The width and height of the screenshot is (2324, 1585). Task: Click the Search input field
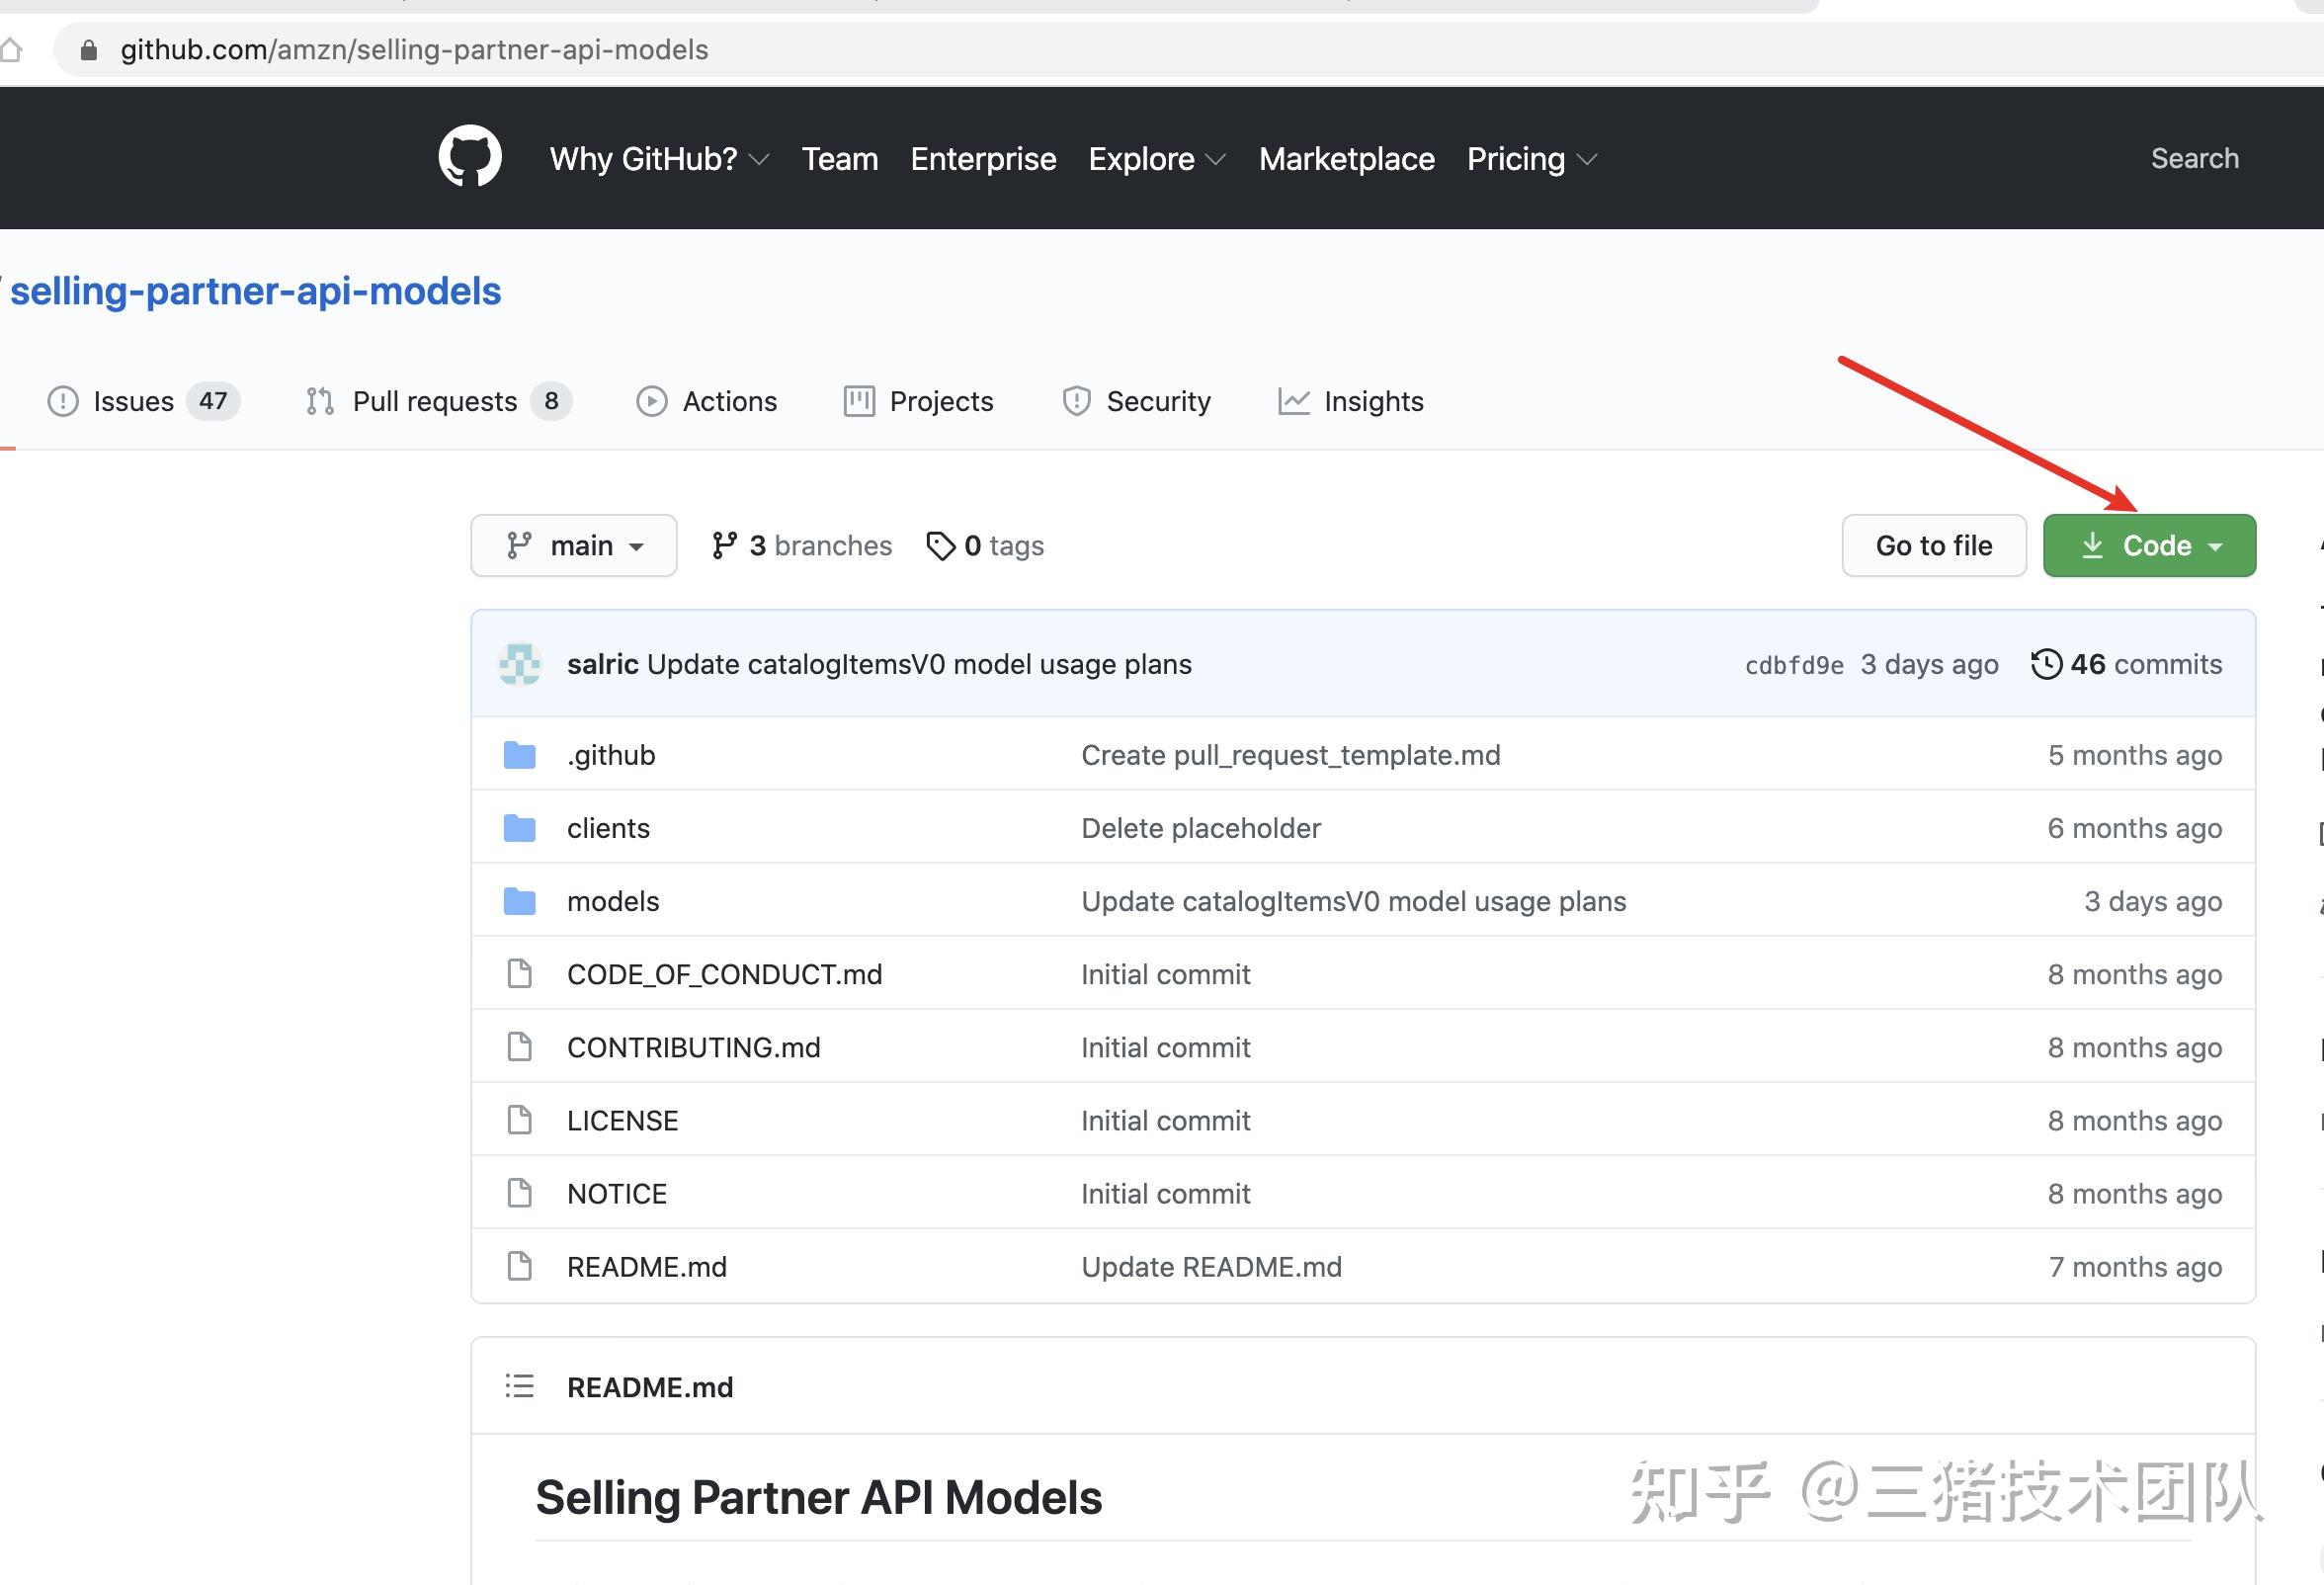[x=2194, y=158]
